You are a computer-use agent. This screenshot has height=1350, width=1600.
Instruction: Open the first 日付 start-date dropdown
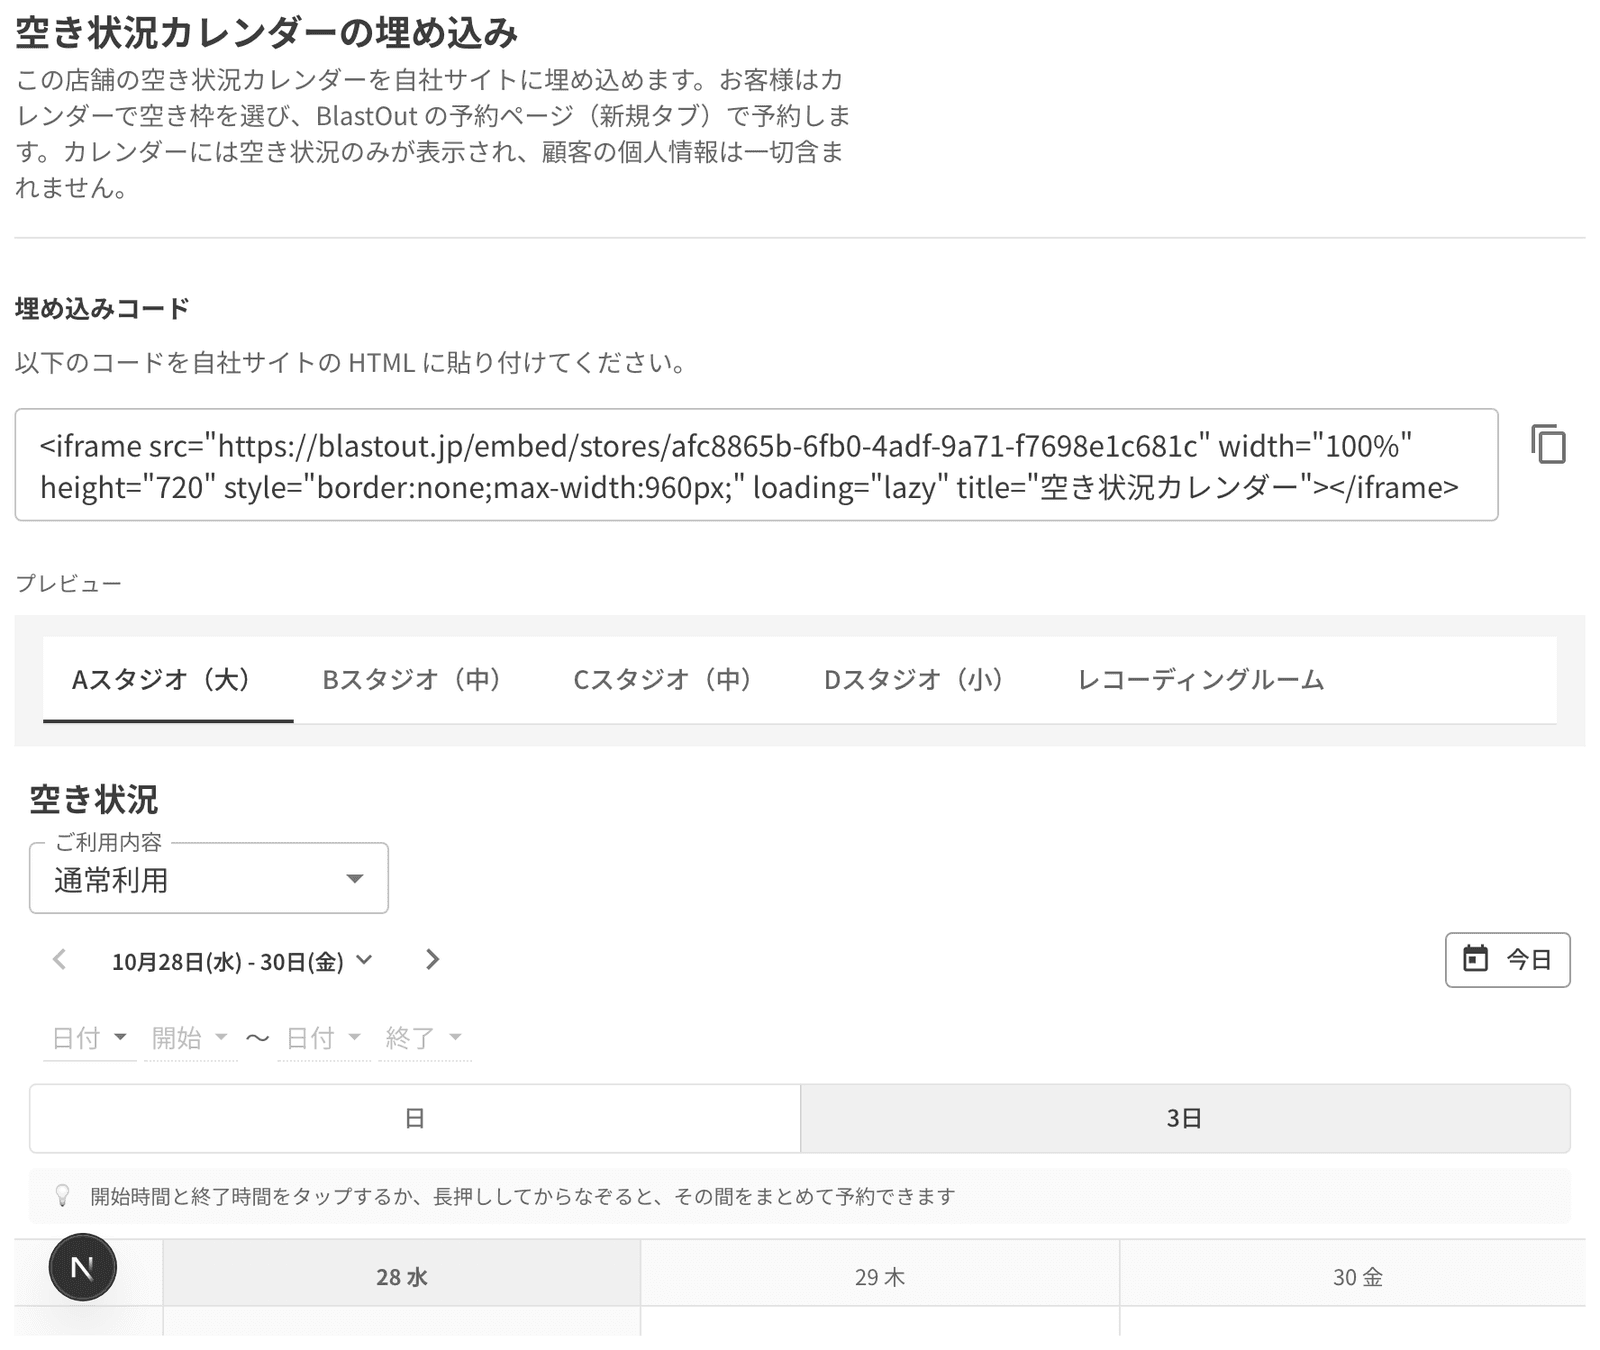pyautogui.click(x=89, y=1038)
